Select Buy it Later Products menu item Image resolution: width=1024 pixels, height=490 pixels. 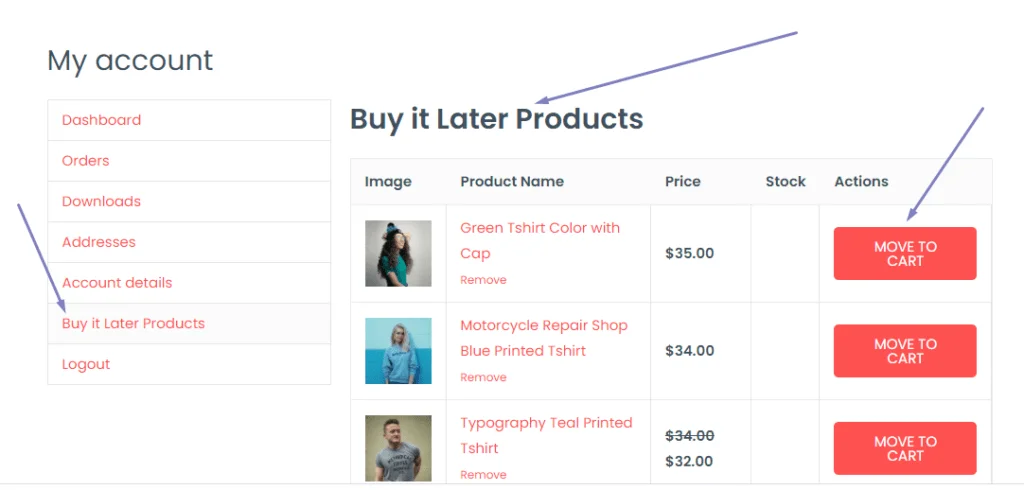coord(133,324)
